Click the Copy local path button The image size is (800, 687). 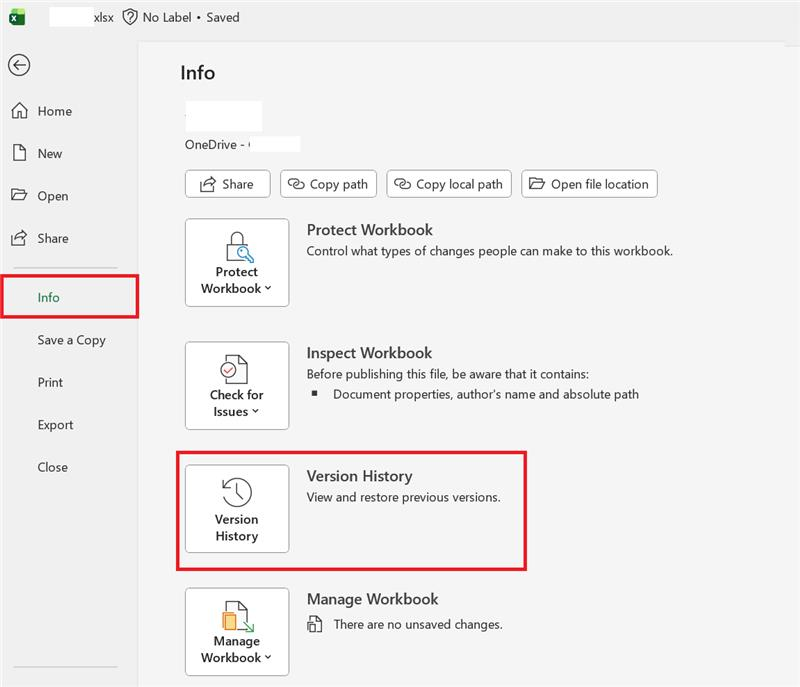(x=449, y=184)
